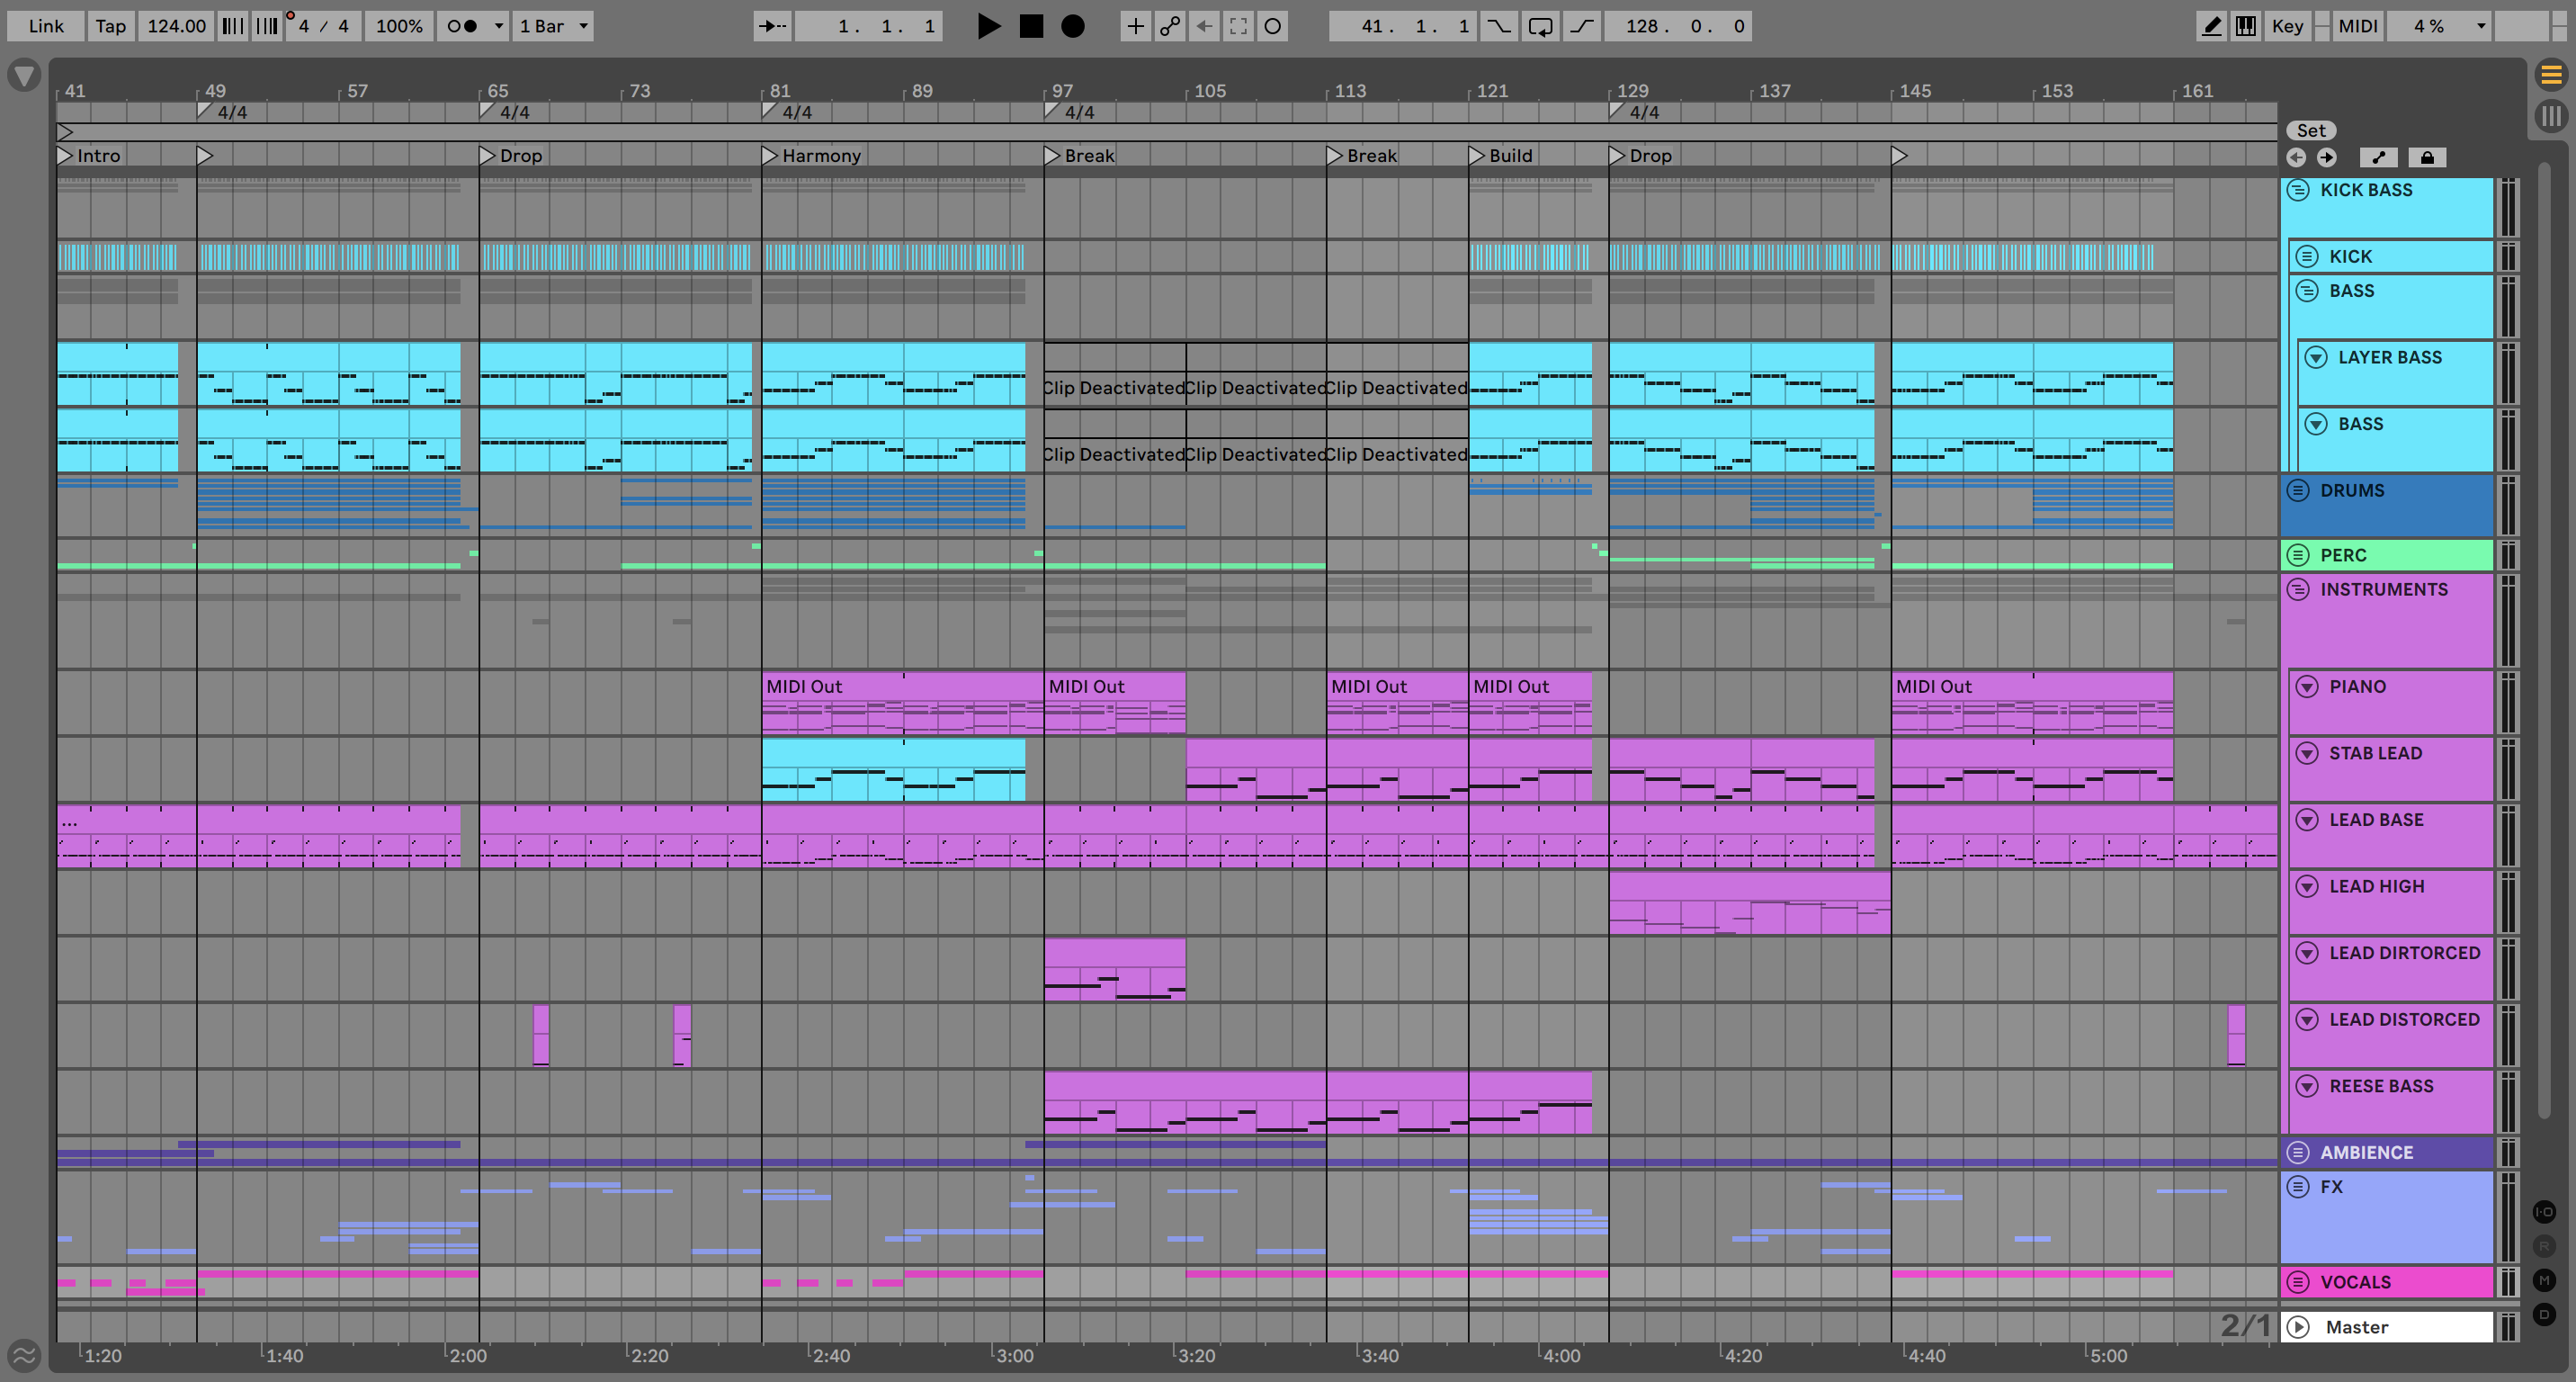
Task: Click the Phase Nudge Up icon
Action: [266, 26]
